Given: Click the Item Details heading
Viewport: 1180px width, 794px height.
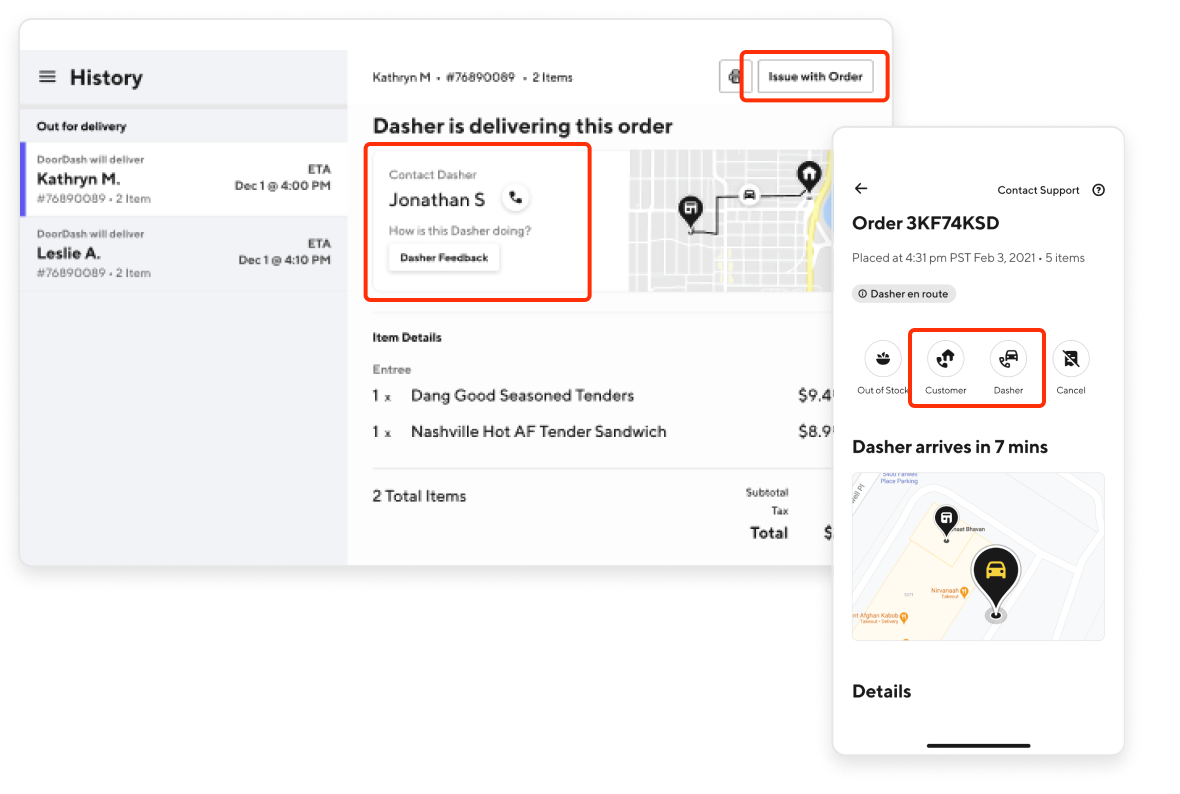Looking at the screenshot, I should tap(406, 337).
